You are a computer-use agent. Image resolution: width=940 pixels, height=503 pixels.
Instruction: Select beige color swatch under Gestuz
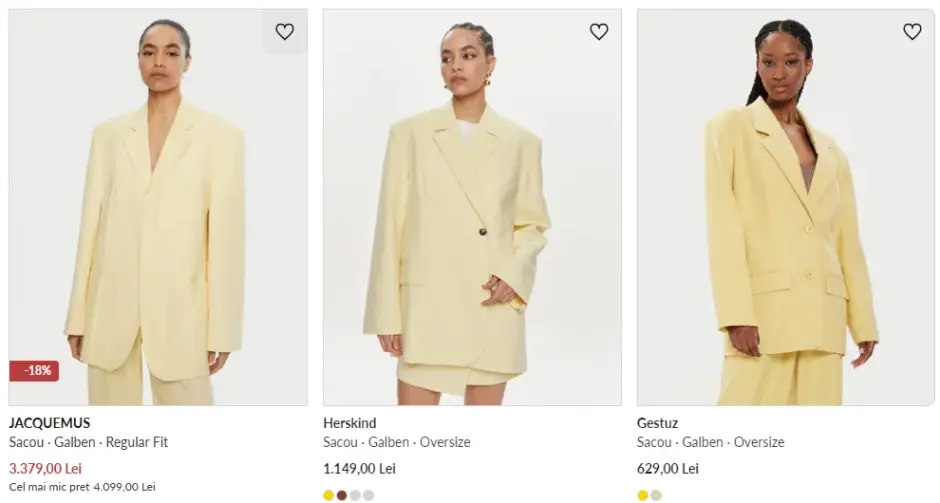656,495
